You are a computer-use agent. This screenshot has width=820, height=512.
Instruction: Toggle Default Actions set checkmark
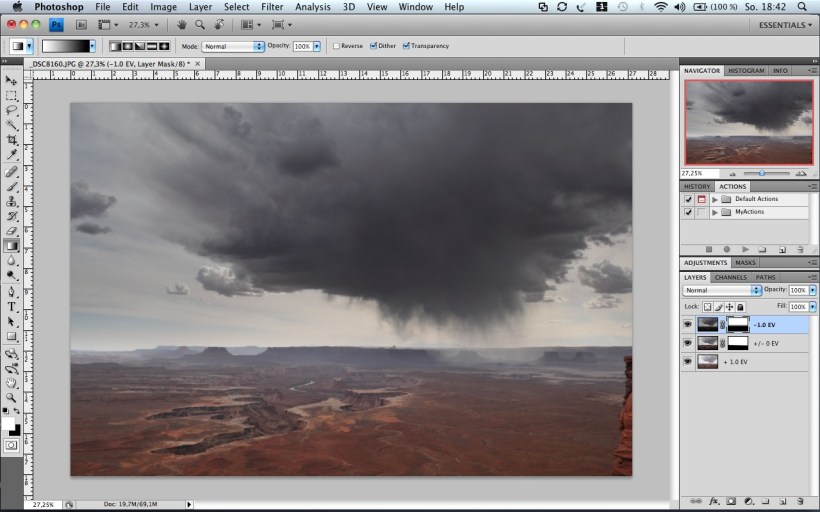pyautogui.click(x=688, y=199)
